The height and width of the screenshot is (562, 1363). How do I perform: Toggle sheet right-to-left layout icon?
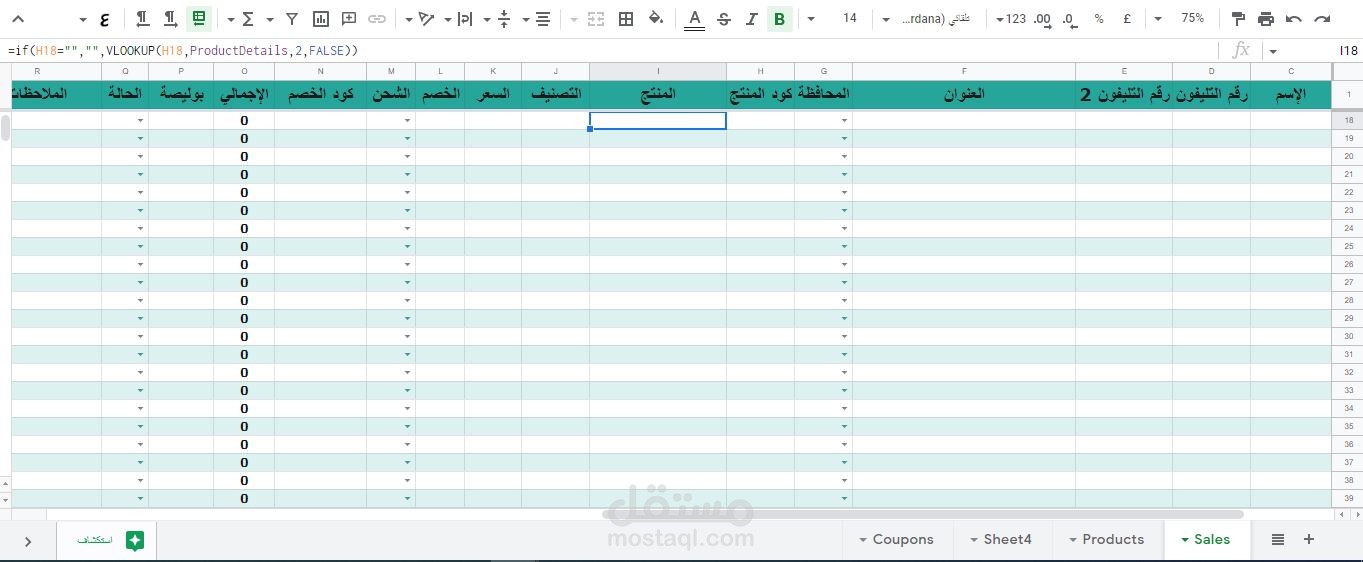(199, 19)
